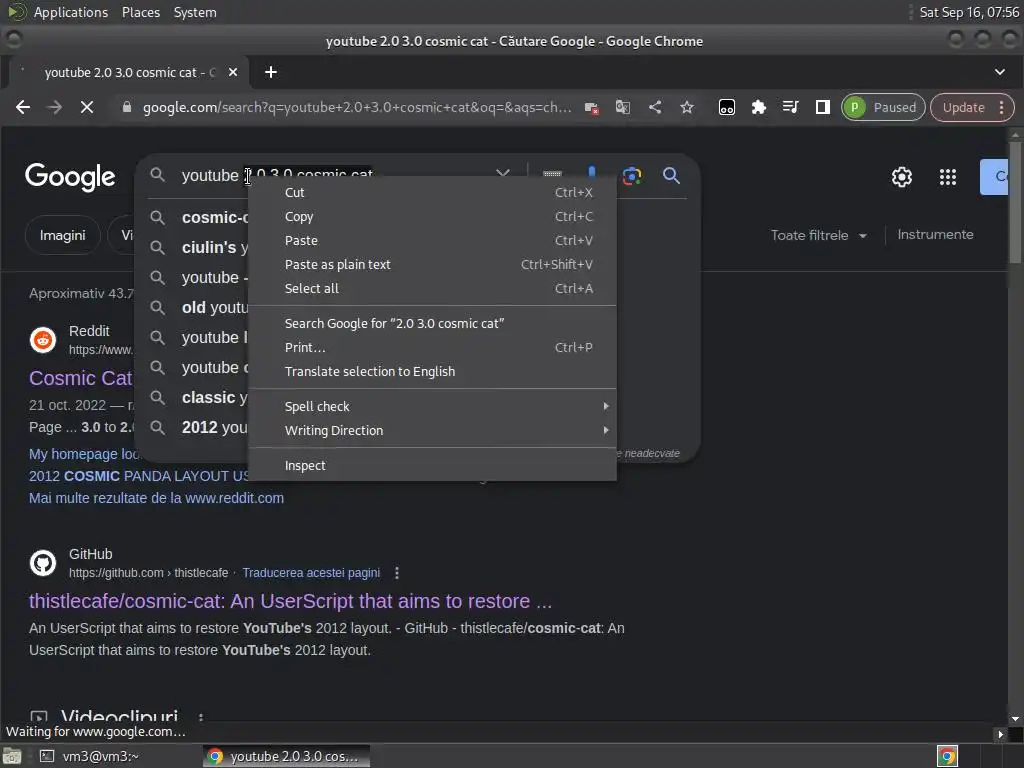
Task: Expand the tab search chevron
Action: tap(1000, 72)
